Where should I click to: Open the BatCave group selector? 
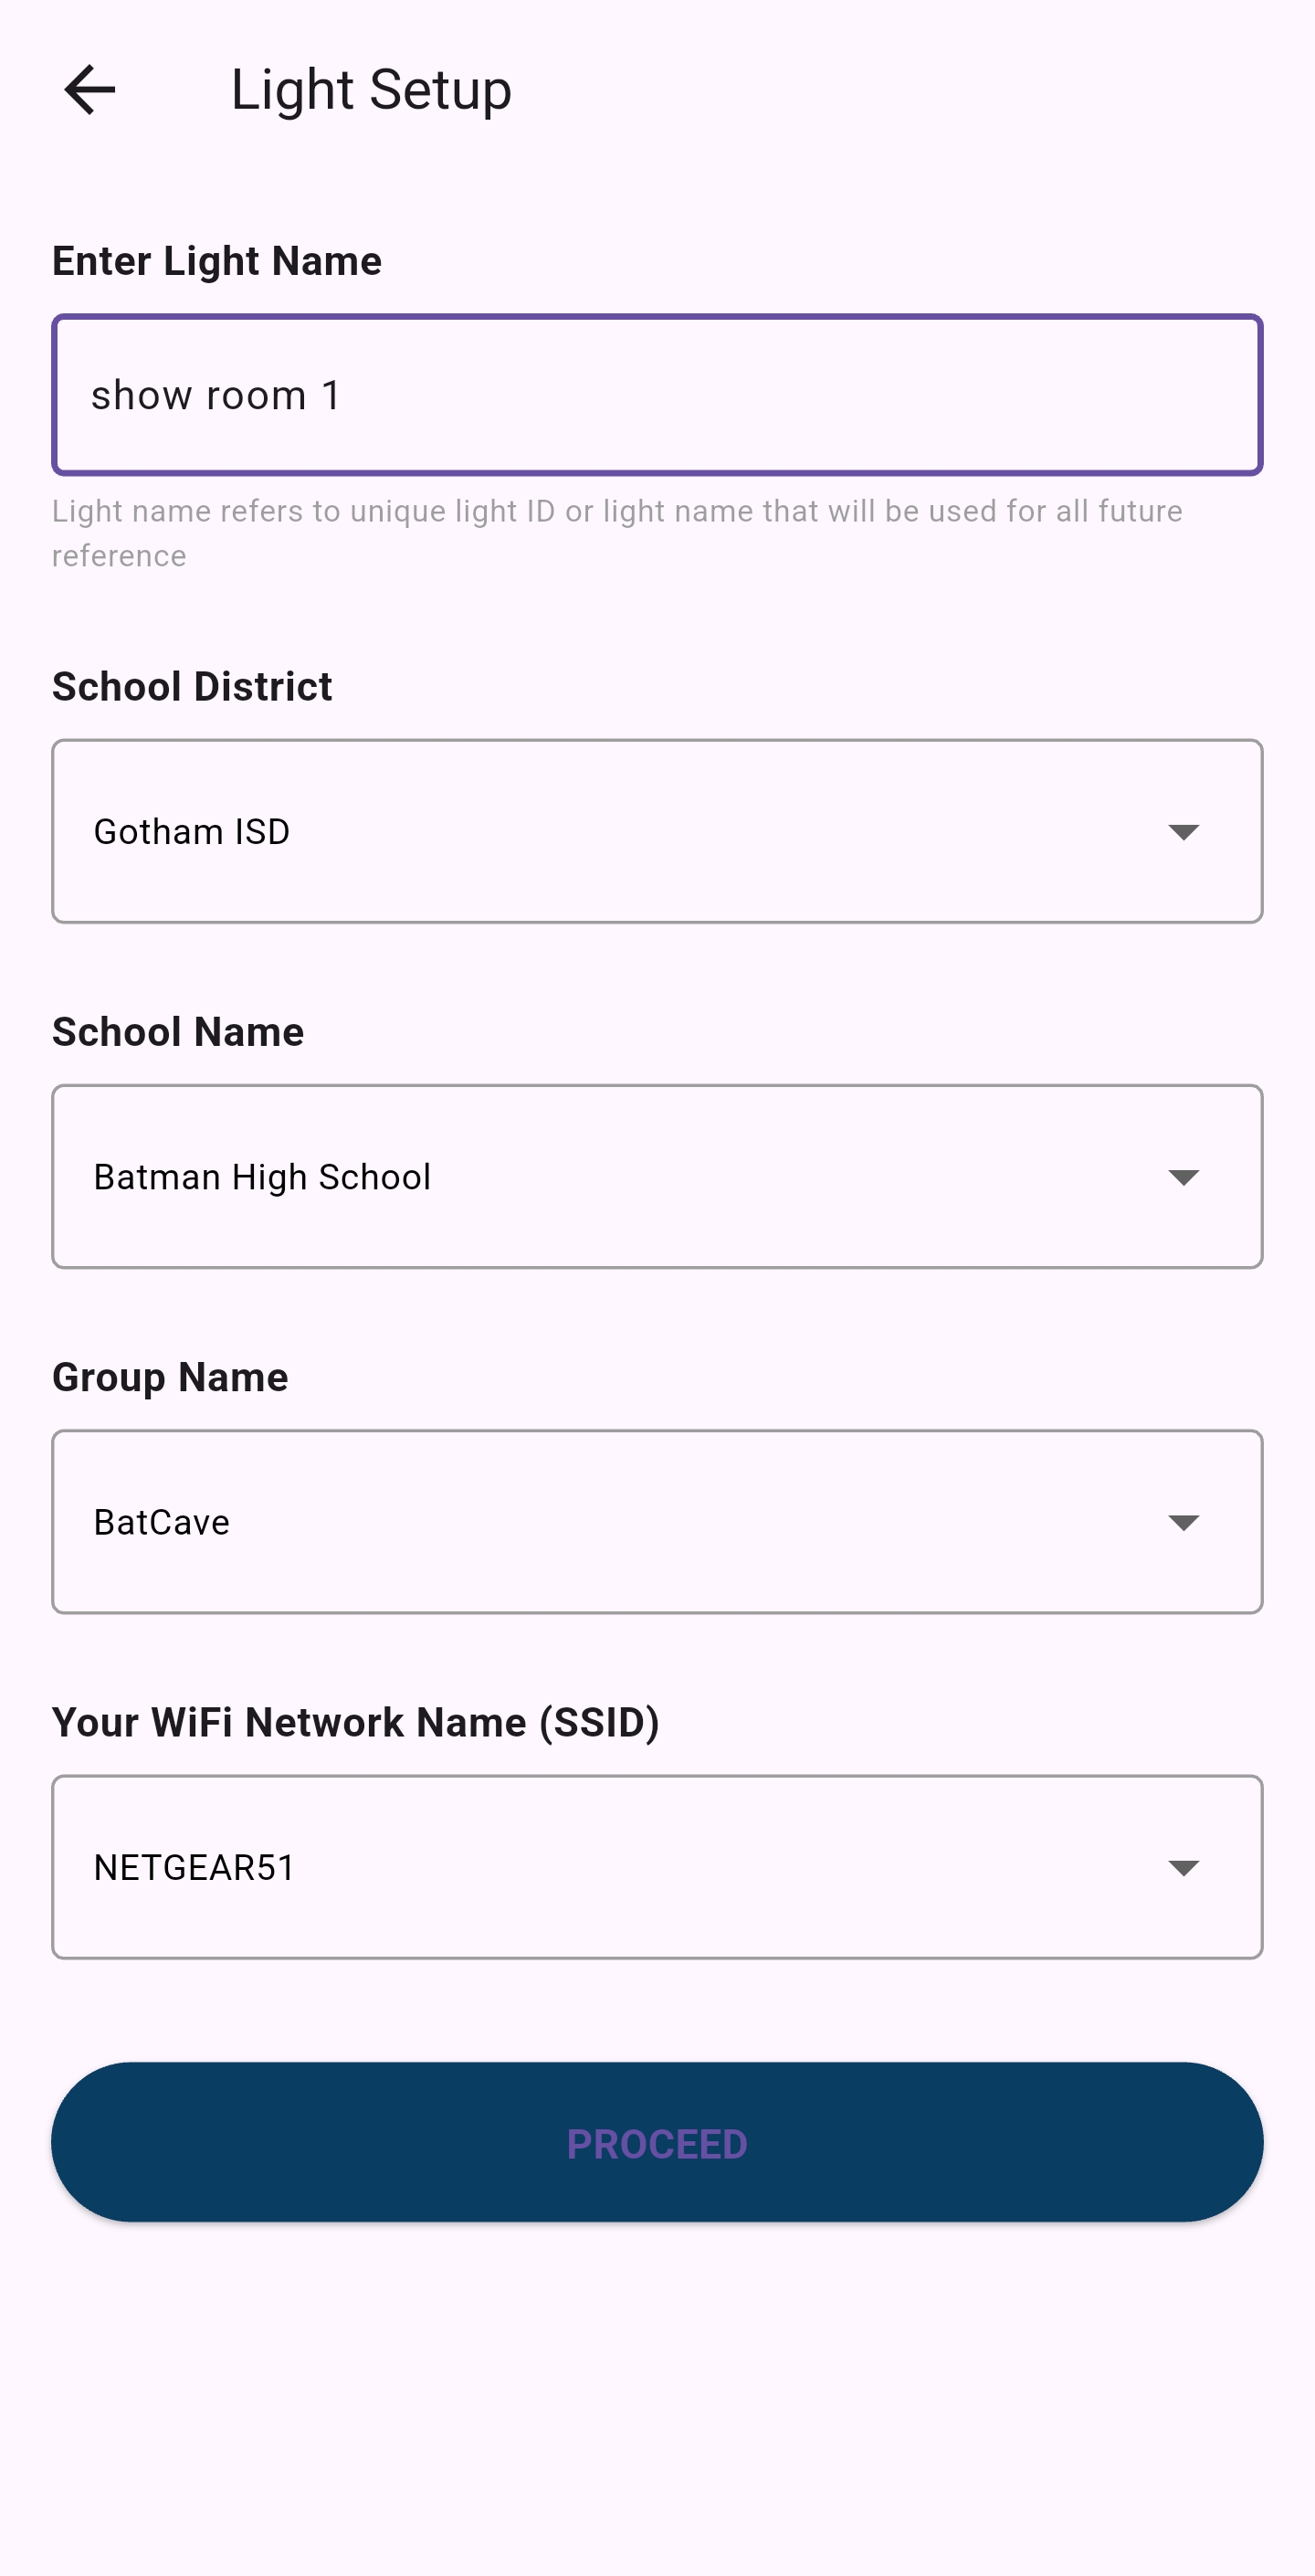pos(600,1522)
